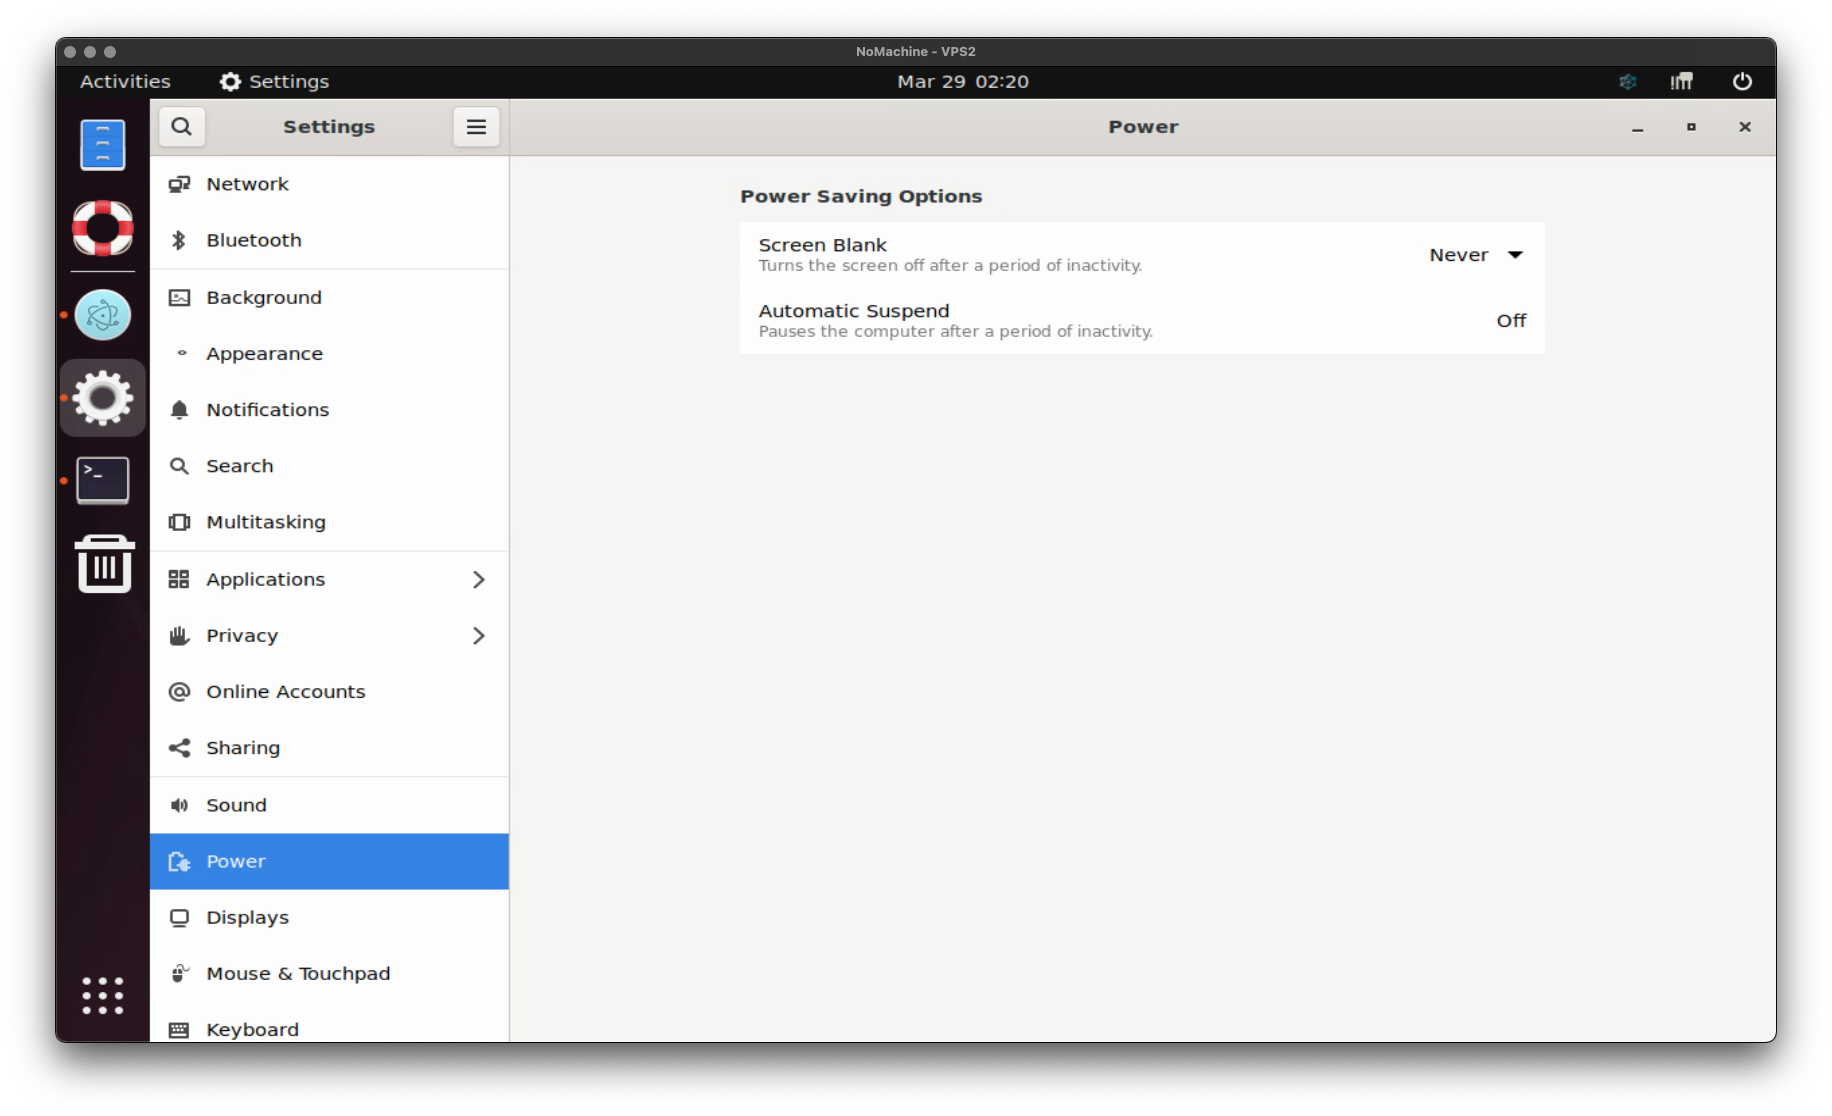The width and height of the screenshot is (1832, 1116).
Task: Open the Files app in dock
Action: [103, 145]
